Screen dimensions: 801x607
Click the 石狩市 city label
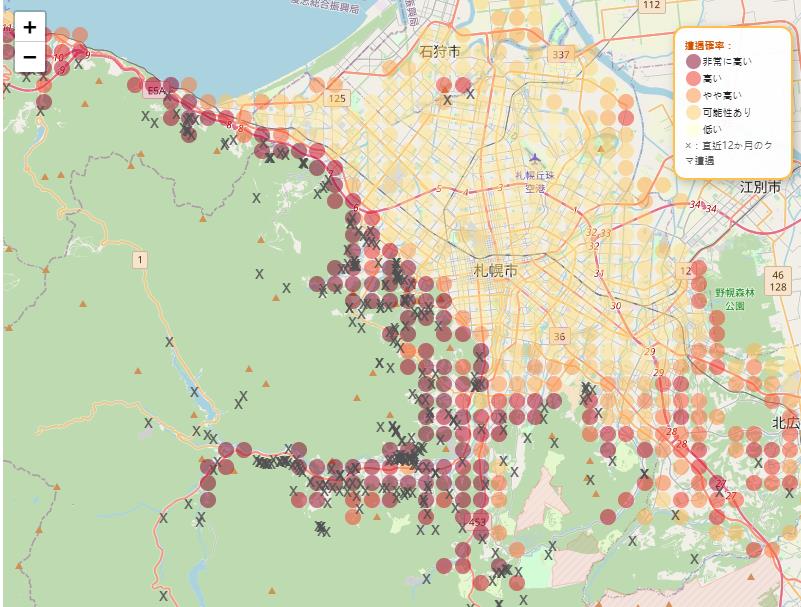pyautogui.click(x=440, y=51)
